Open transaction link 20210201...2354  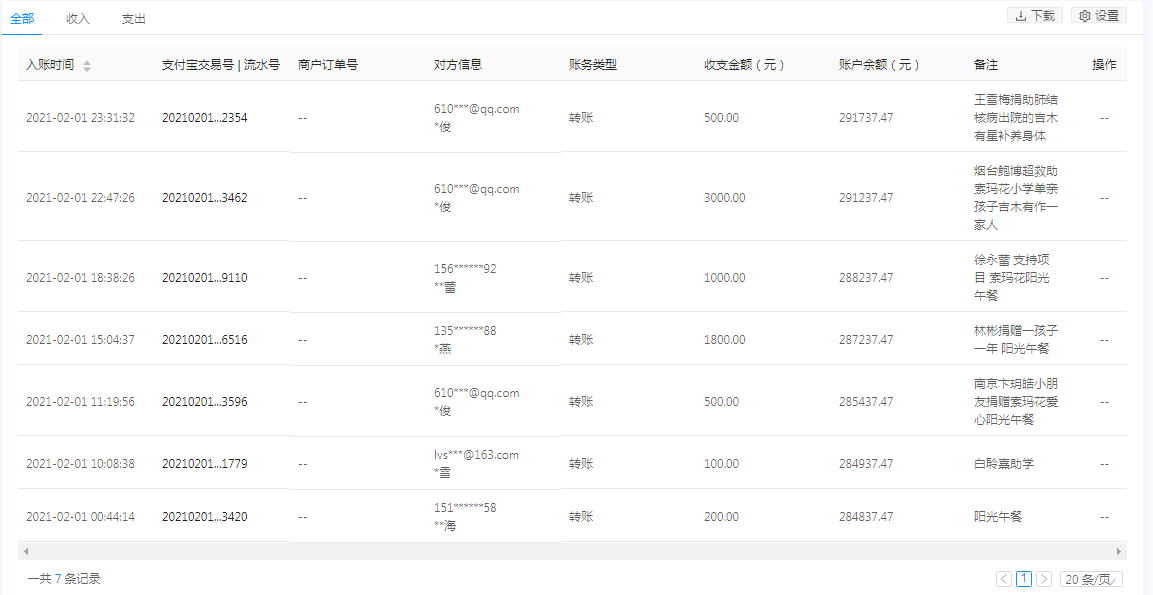[203, 117]
